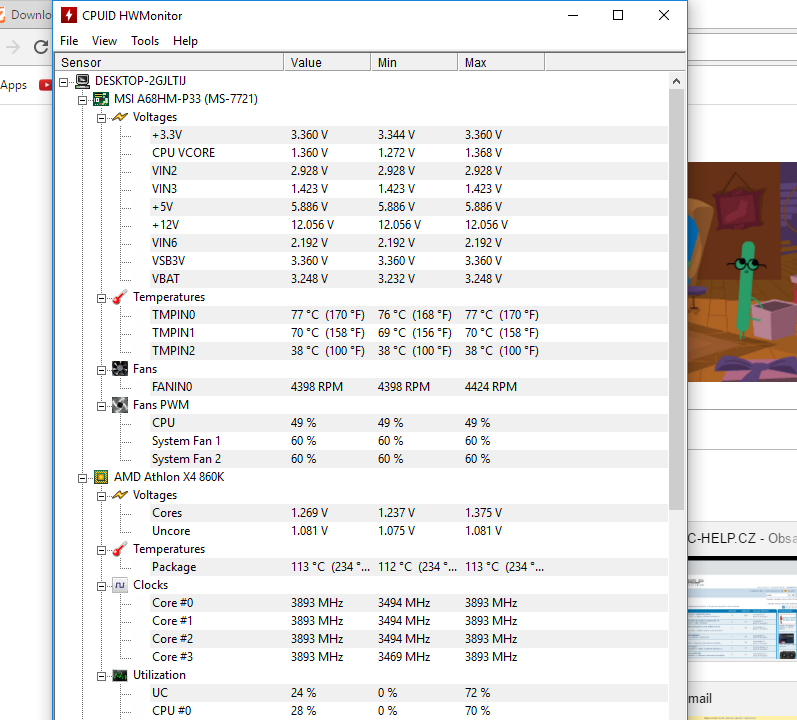Collapse the Athlon Voltages group
Screen dimensions: 797x720
(x=102, y=496)
